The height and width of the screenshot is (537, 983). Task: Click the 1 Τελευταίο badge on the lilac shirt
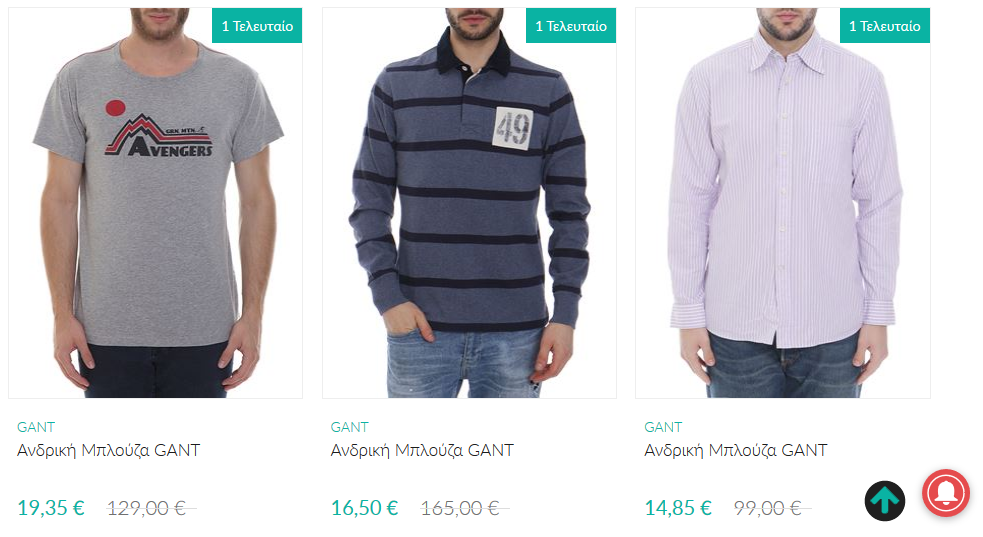[x=885, y=26]
